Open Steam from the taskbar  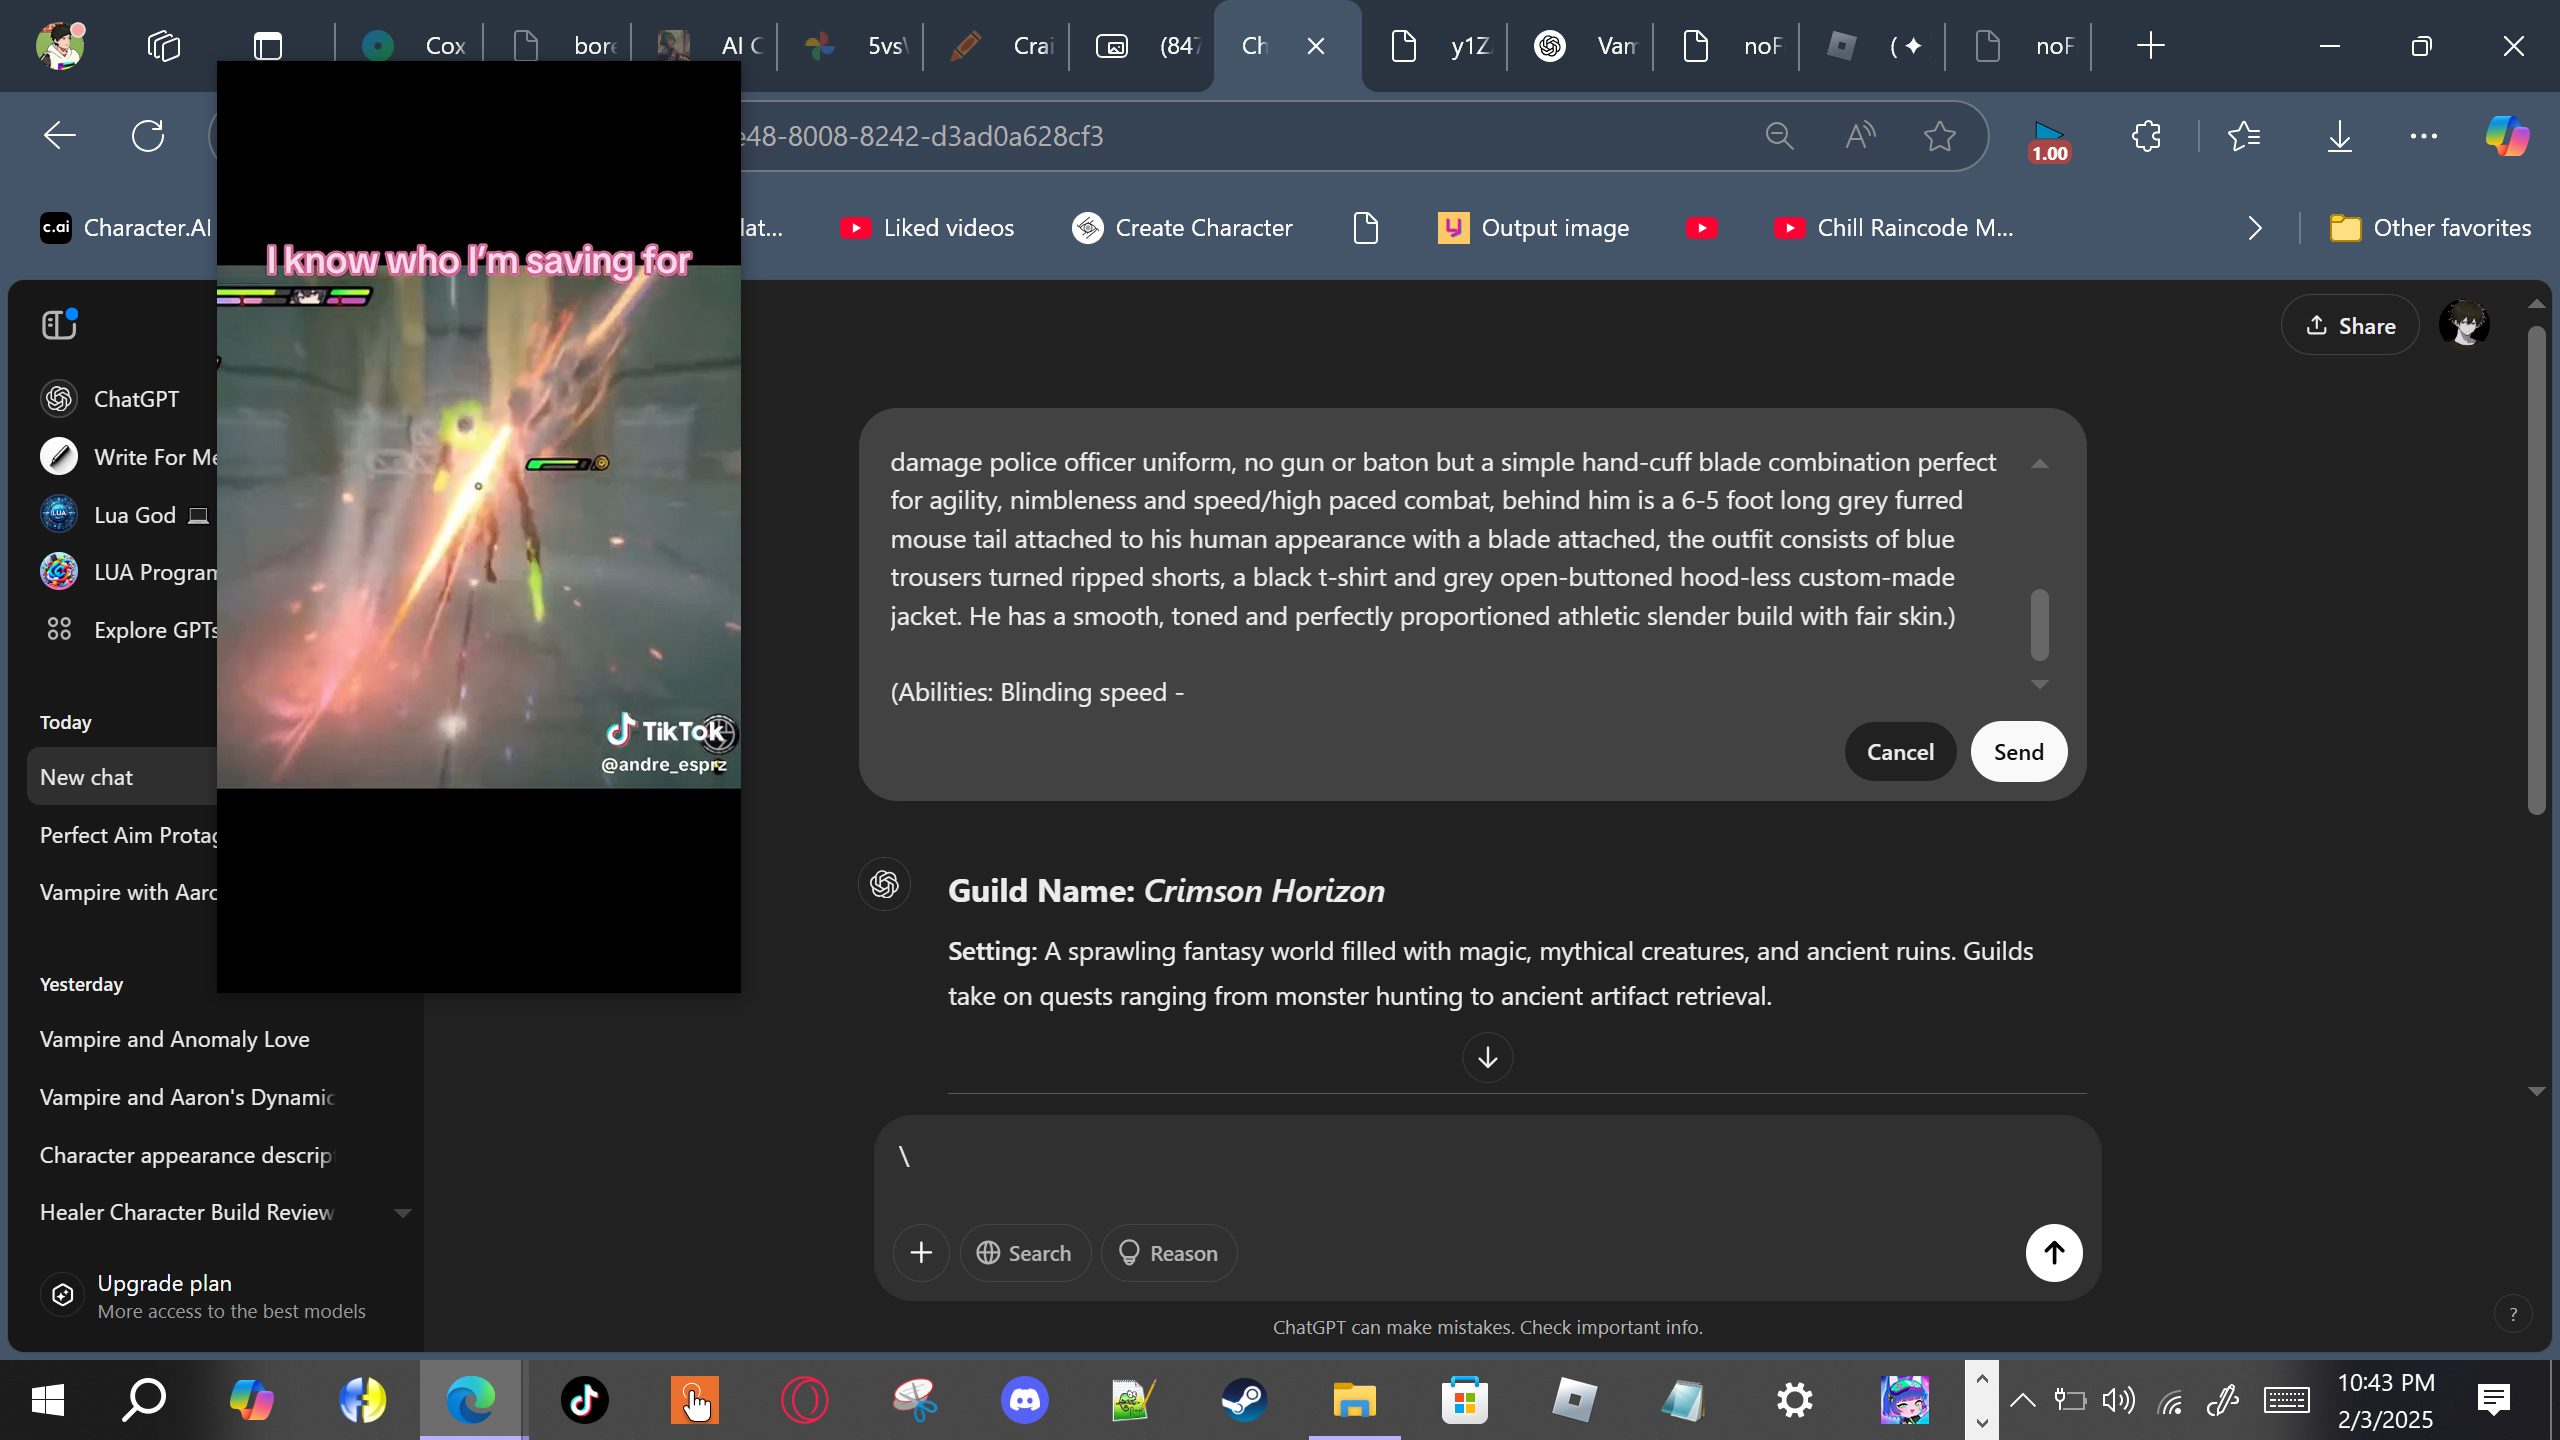(1244, 1400)
